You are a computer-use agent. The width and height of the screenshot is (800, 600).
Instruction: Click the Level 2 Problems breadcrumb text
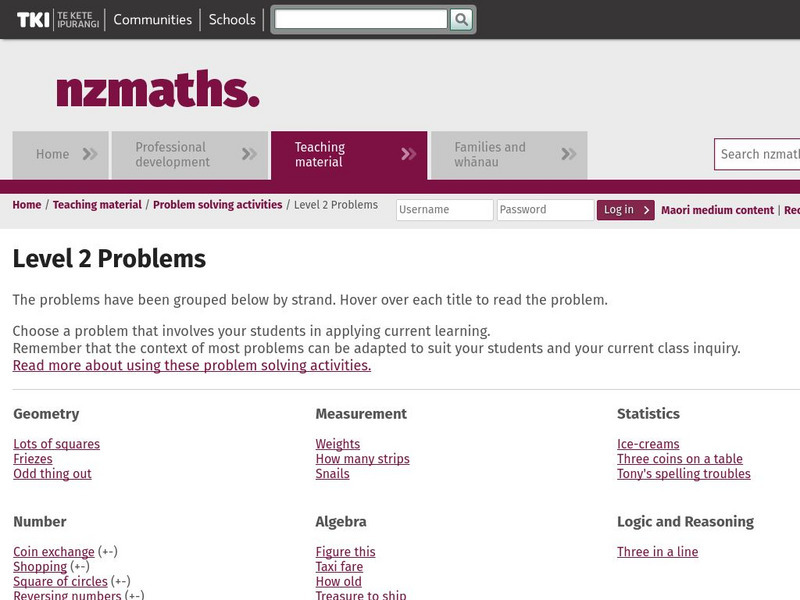(336, 205)
